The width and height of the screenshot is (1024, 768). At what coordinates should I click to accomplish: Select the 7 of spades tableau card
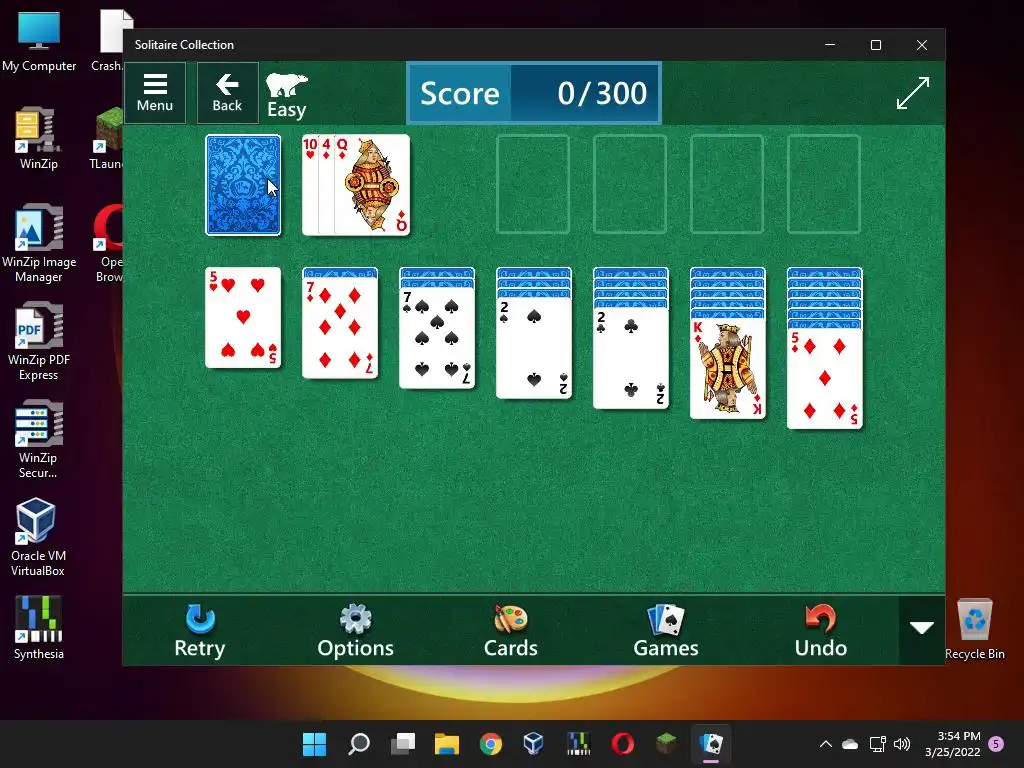point(437,338)
